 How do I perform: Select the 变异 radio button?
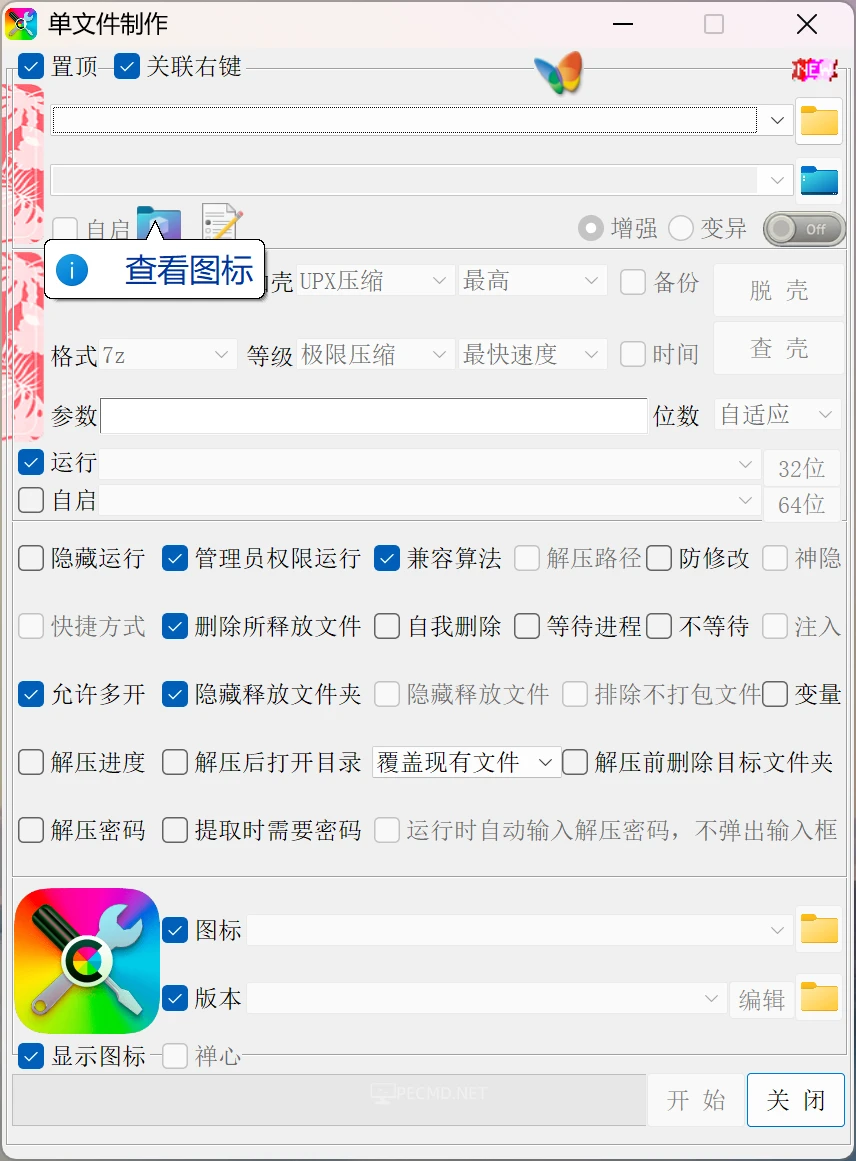pos(682,229)
